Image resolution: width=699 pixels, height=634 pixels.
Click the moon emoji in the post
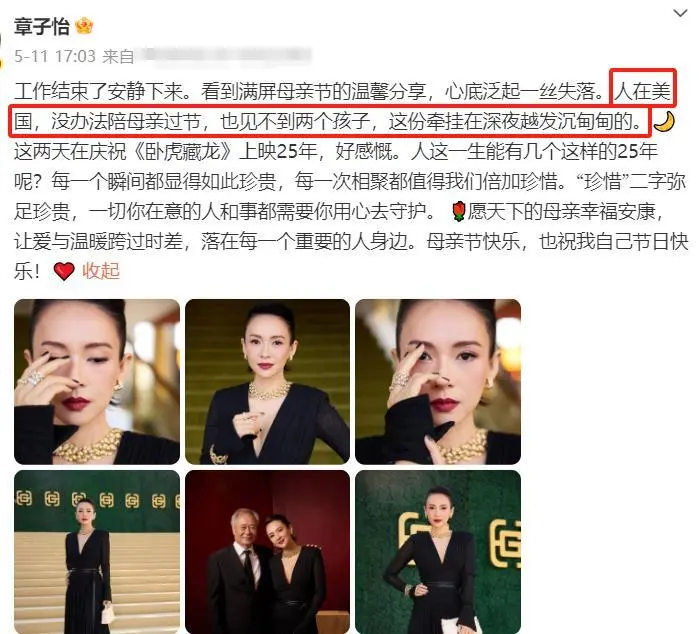tap(664, 122)
